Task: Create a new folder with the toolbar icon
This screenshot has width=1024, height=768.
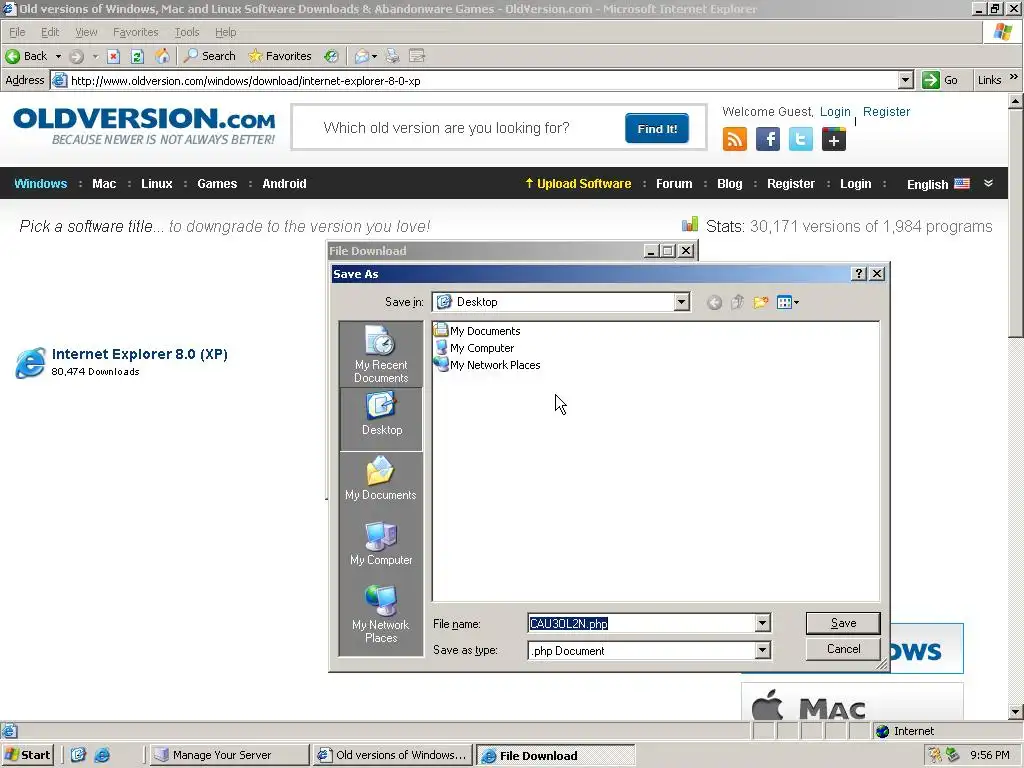Action: (761, 302)
